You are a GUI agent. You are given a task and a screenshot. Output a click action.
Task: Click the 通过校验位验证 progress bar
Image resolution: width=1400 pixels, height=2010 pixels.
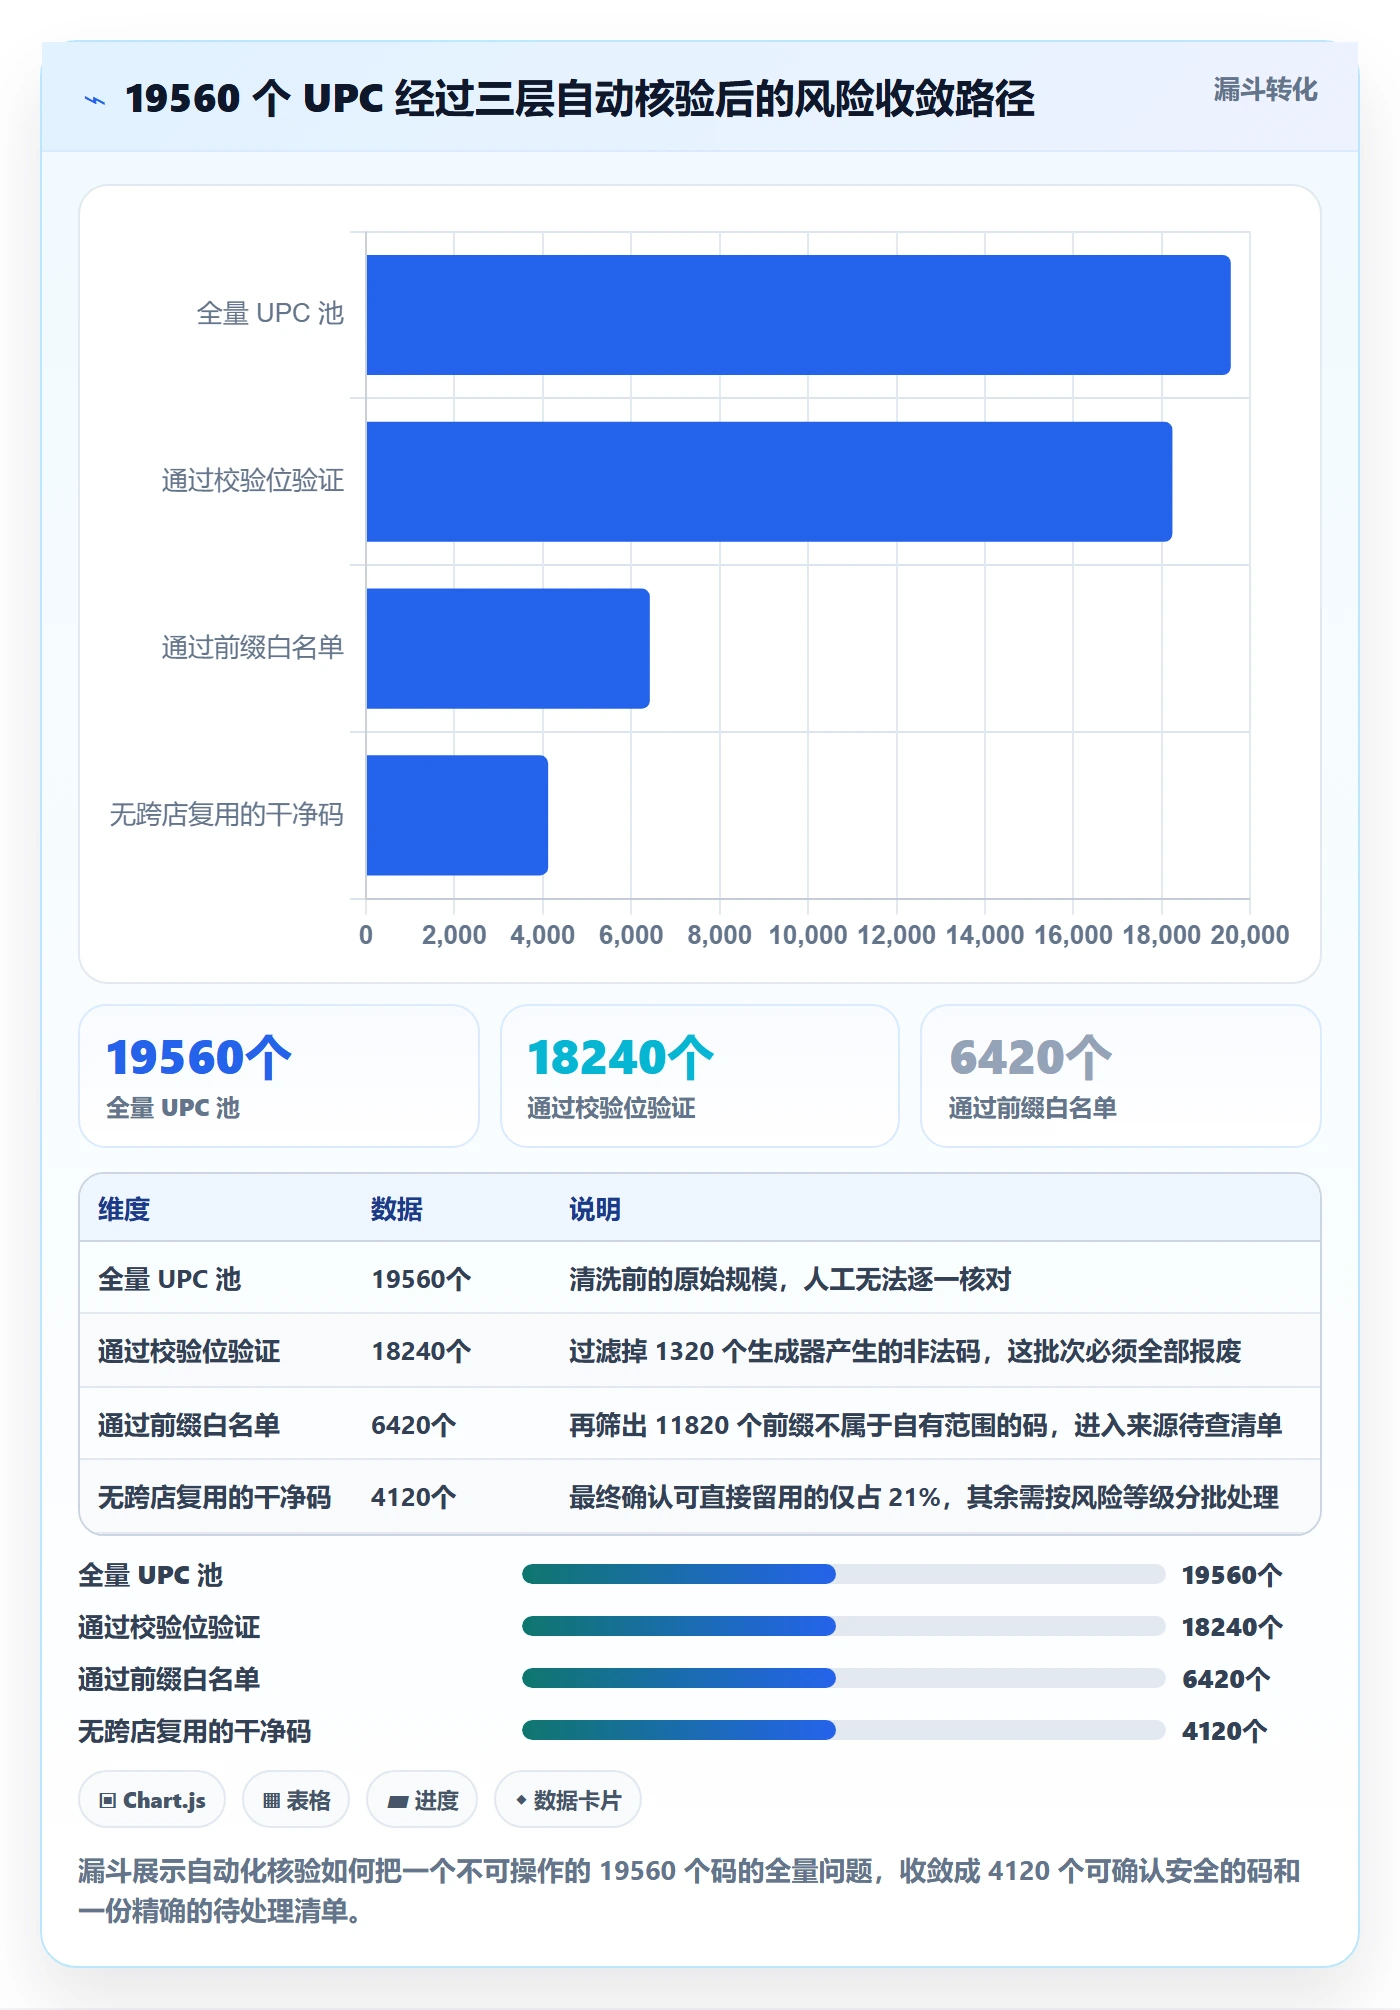coord(844,1626)
